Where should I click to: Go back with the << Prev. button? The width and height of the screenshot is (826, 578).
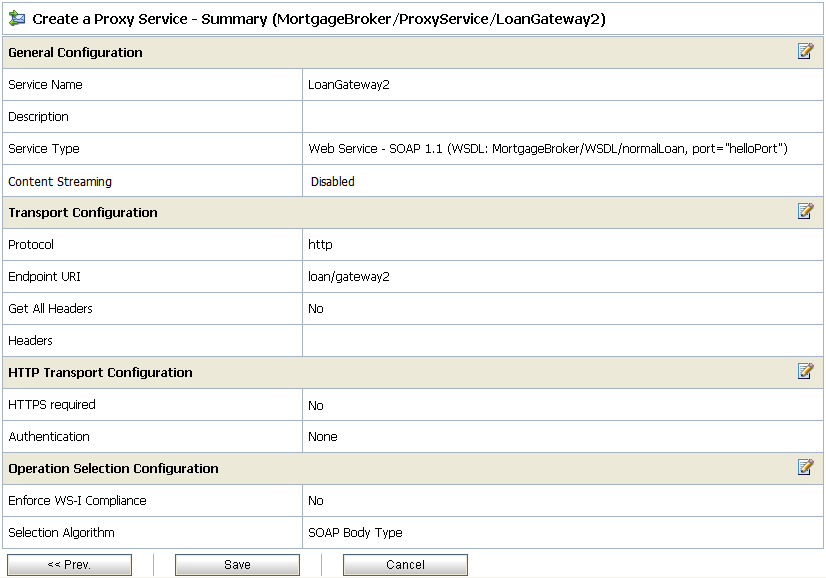[70, 565]
